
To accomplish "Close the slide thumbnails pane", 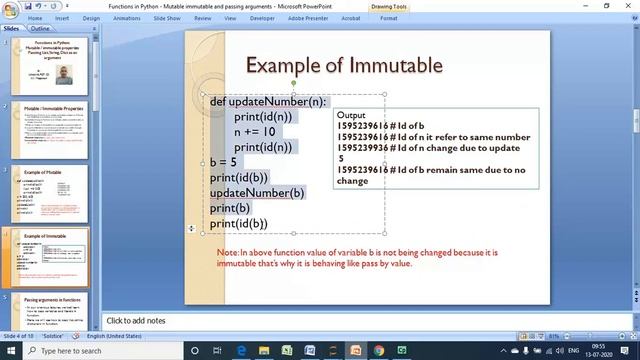I will [94, 29].
